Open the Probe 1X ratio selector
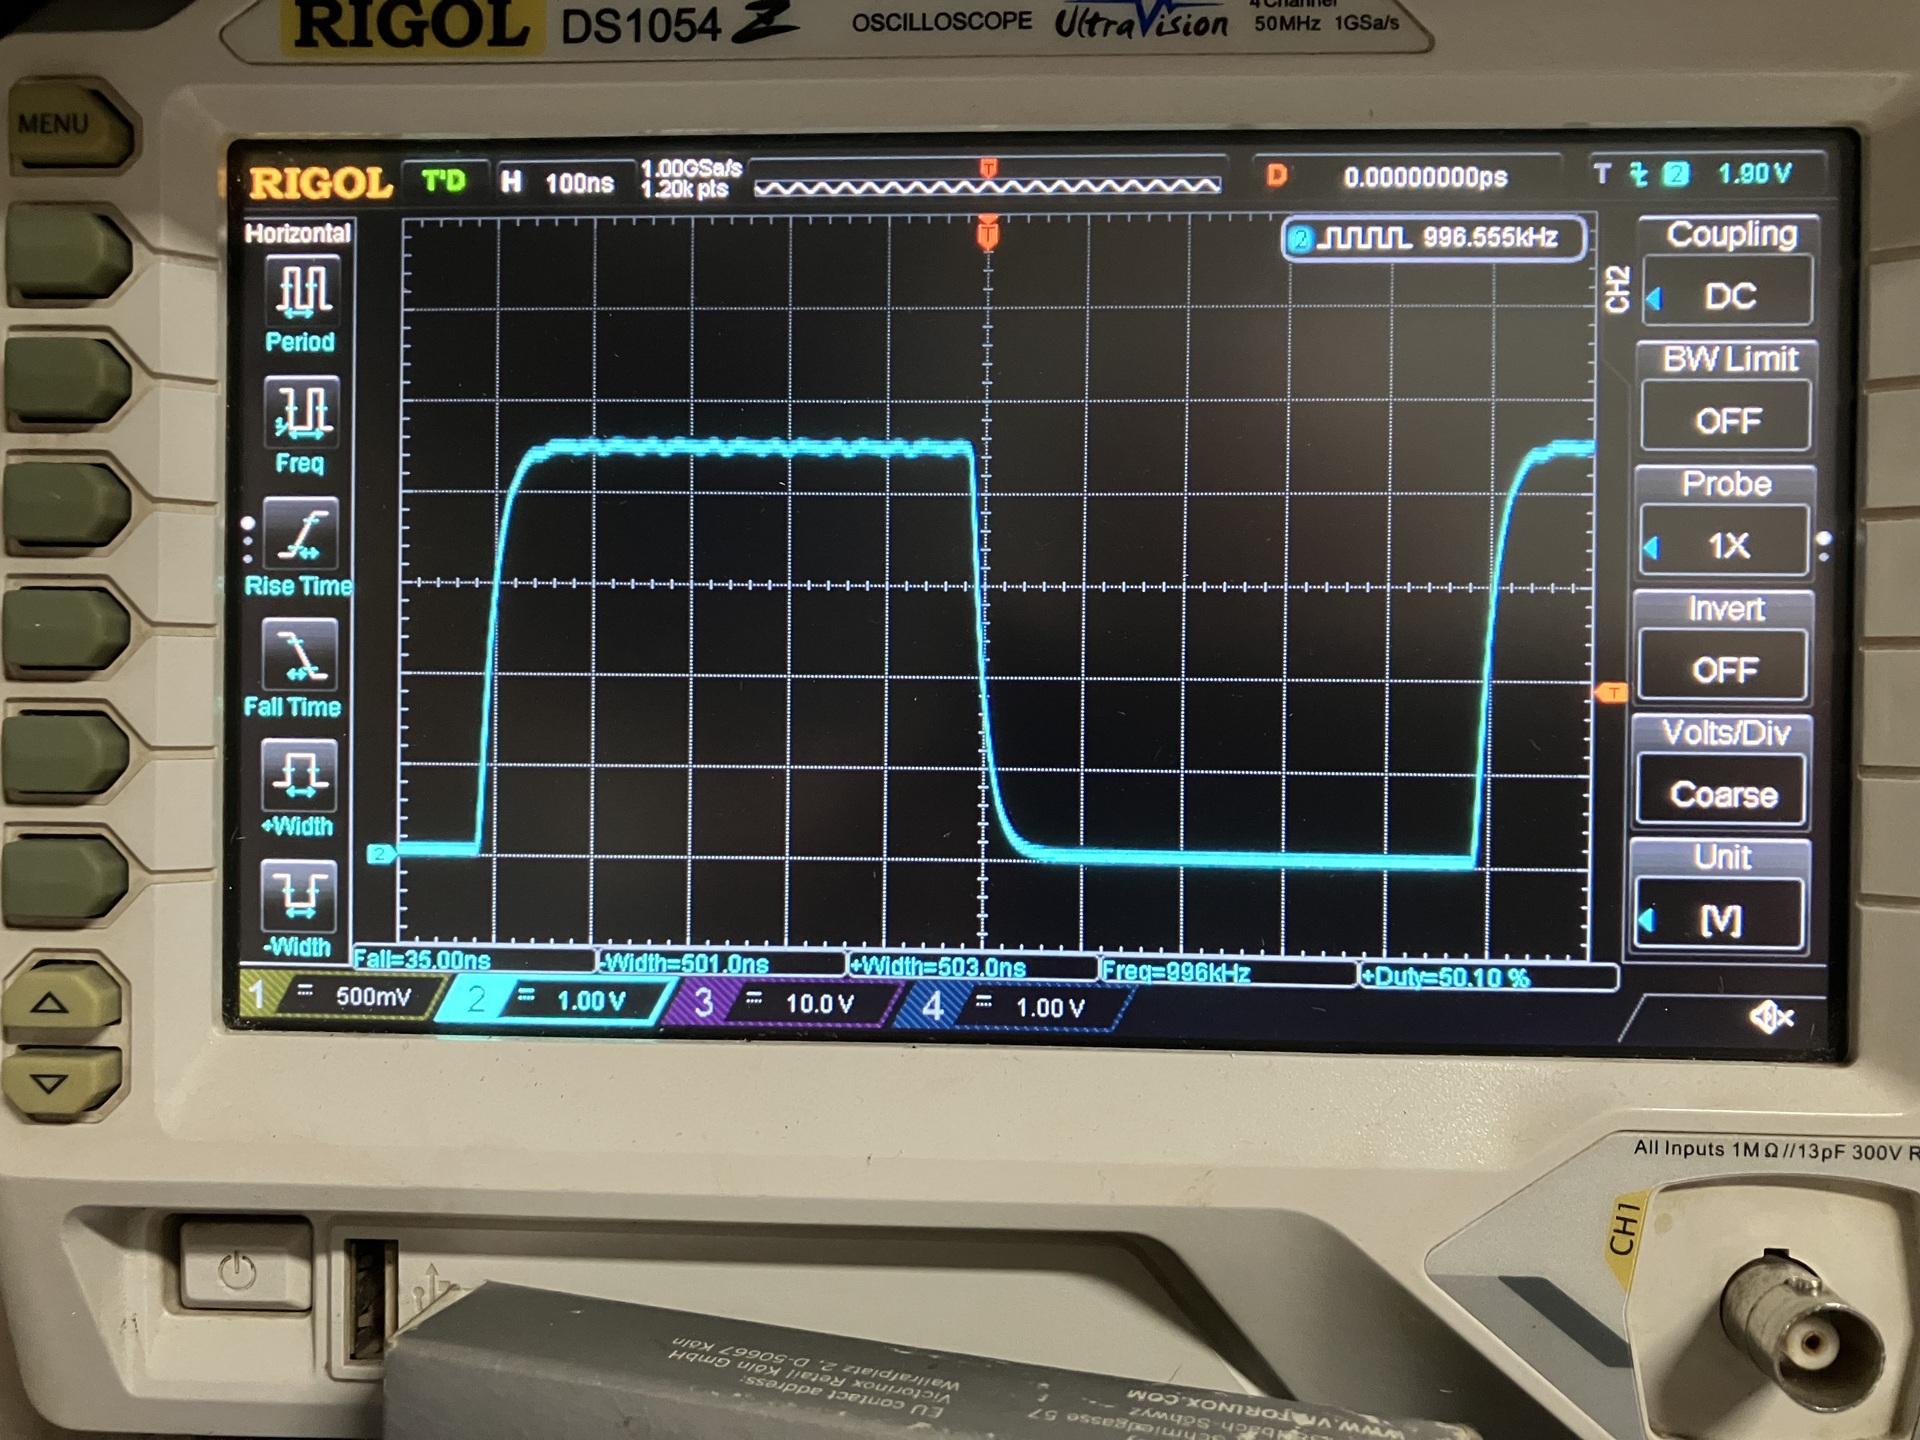The width and height of the screenshot is (1920, 1440). tap(1727, 545)
